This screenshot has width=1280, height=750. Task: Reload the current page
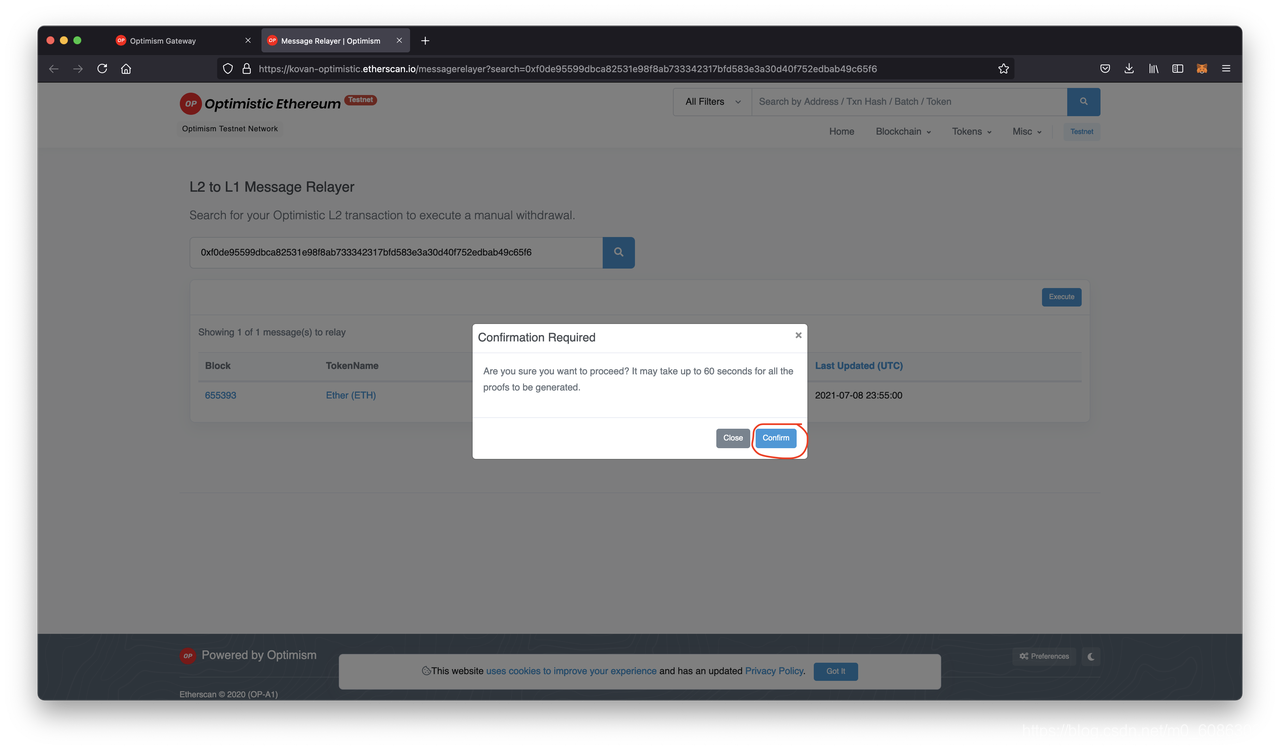click(102, 69)
